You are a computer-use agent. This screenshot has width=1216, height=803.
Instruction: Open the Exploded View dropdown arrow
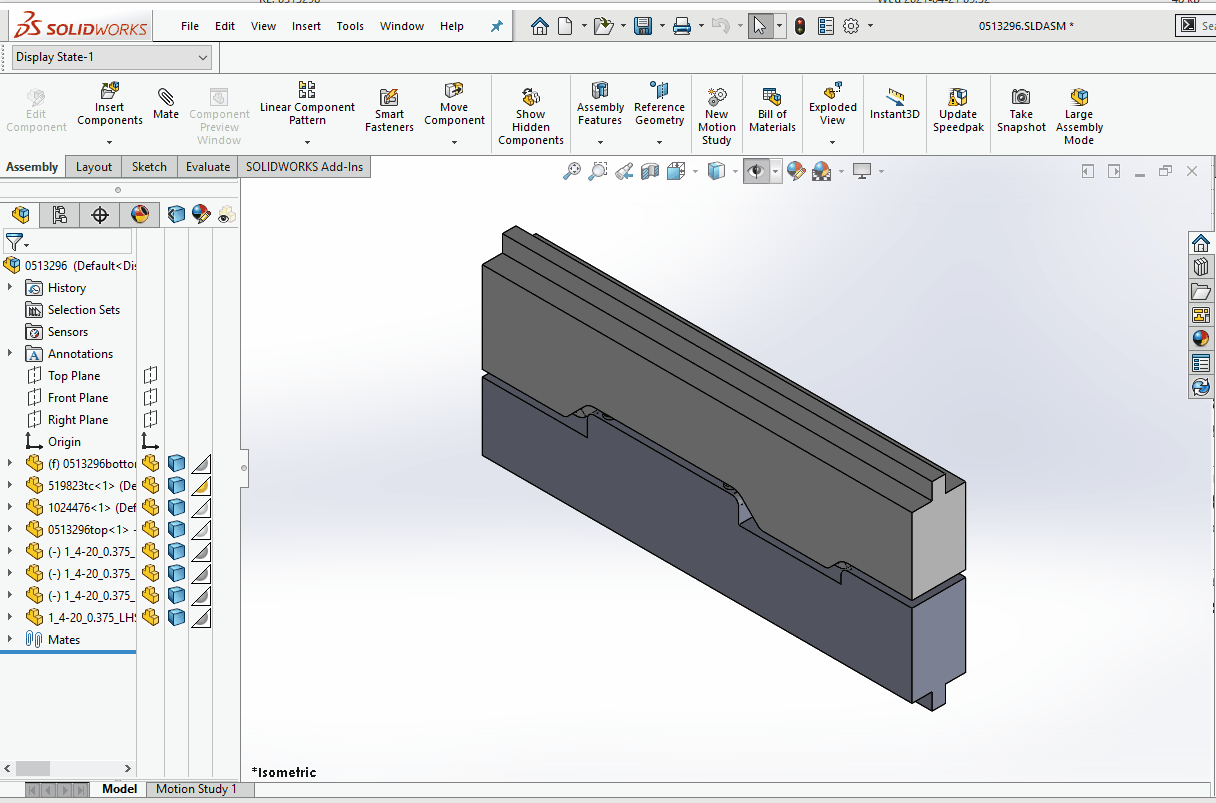(832, 141)
